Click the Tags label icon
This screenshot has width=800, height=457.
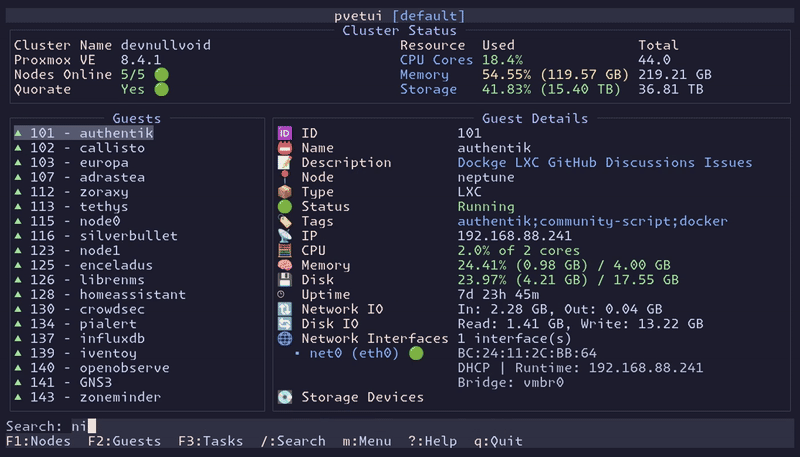[x=285, y=221]
